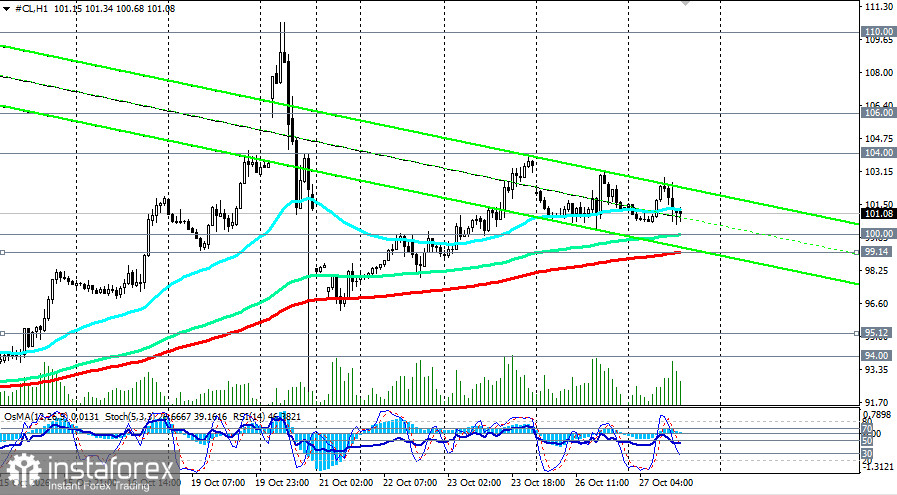Click the -1.3121 indicator scale value
The height and width of the screenshot is (495, 897).
tap(878, 466)
